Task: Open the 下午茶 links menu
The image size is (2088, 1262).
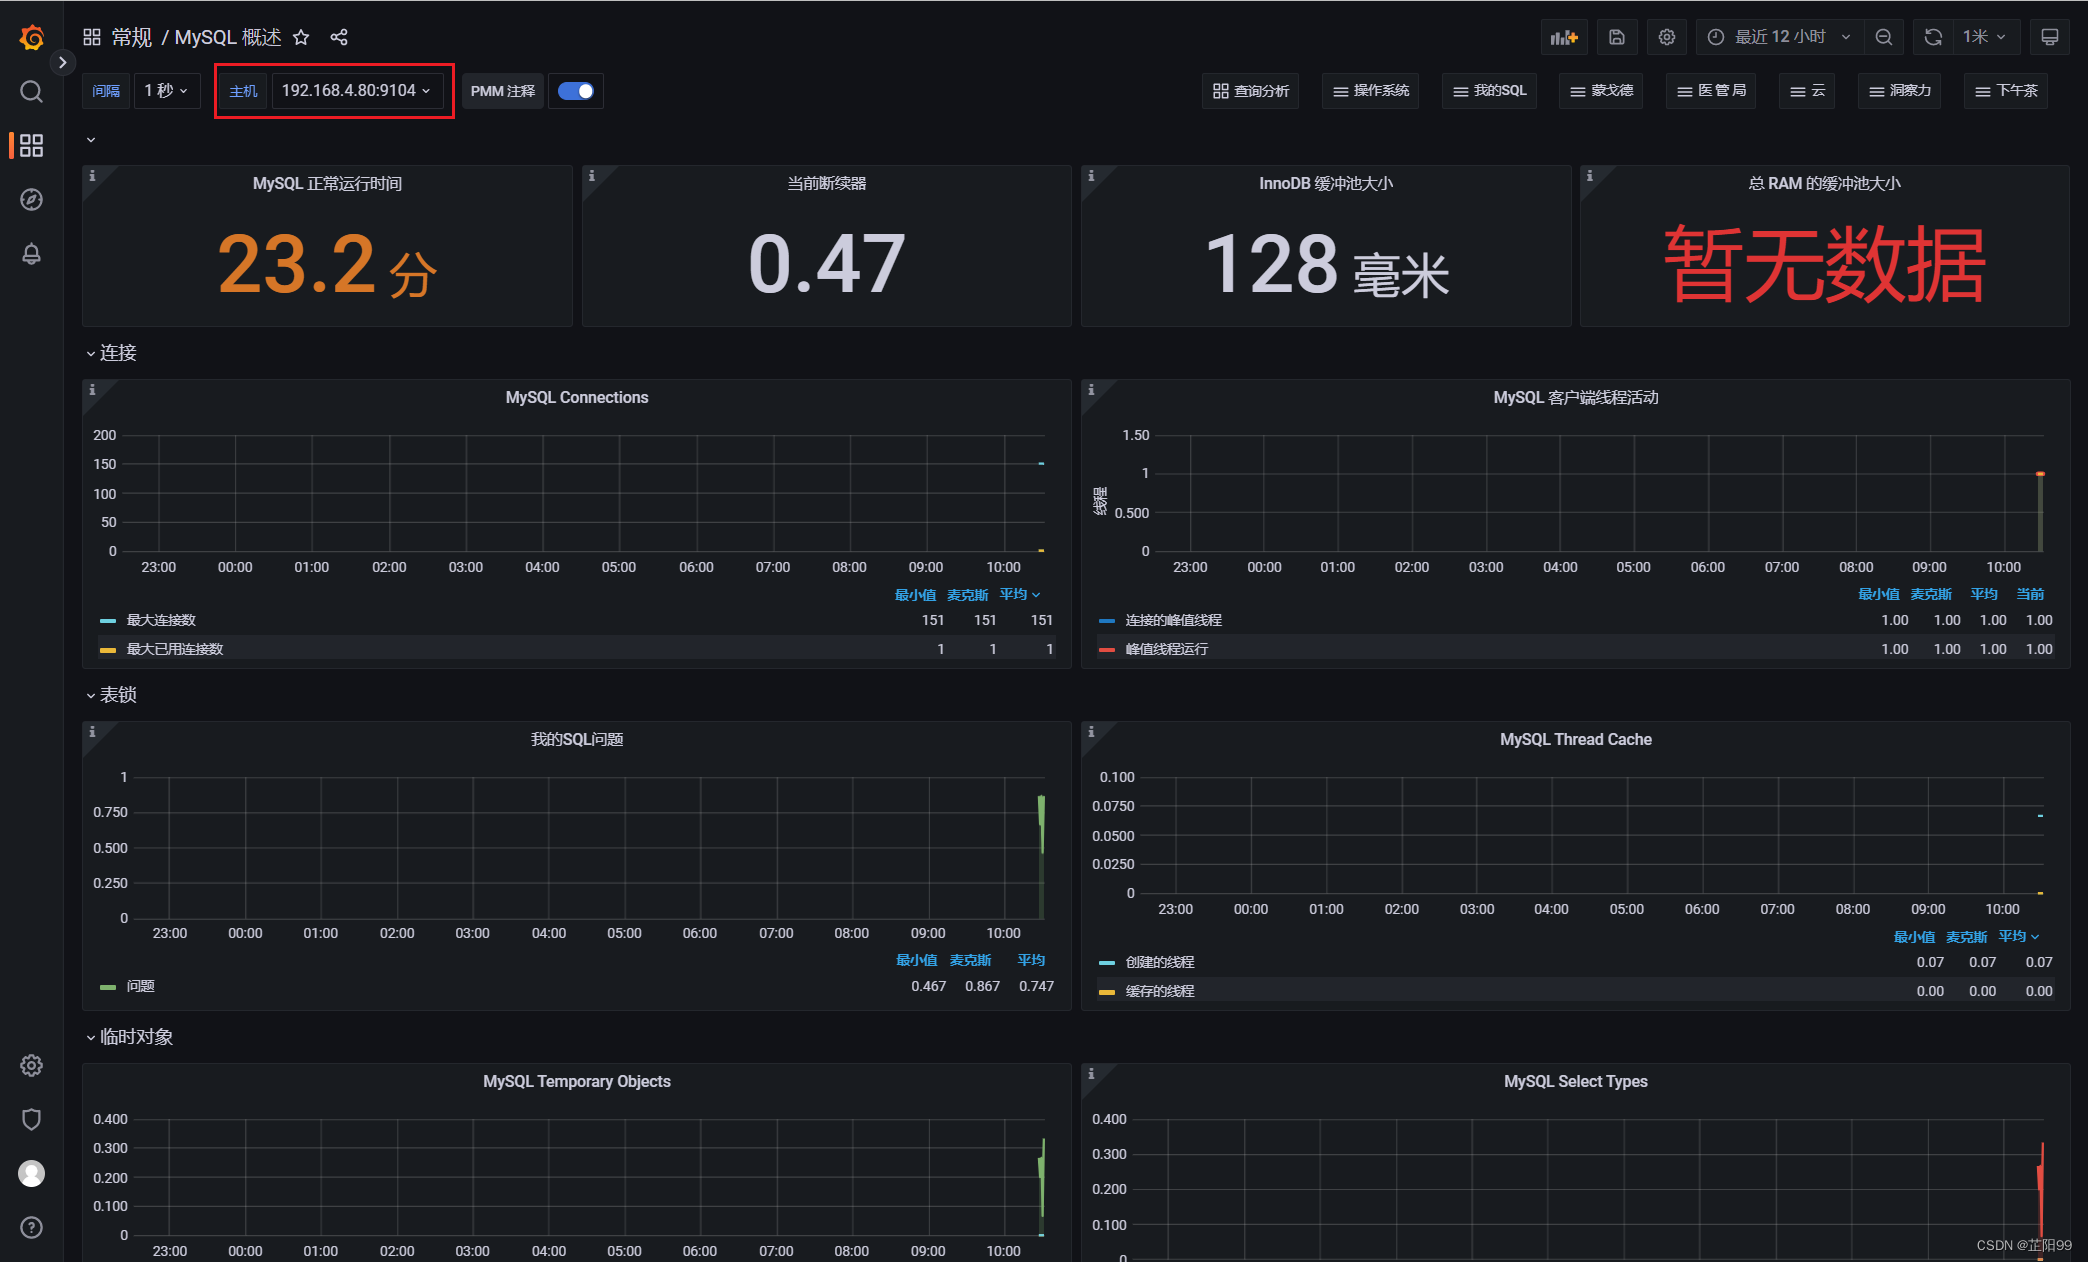Action: coord(2006,91)
